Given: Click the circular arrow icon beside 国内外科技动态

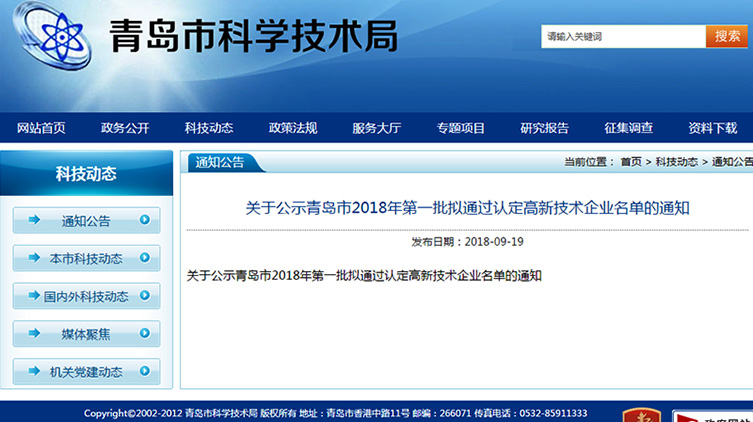Looking at the screenshot, I should (x=145, y=296).
